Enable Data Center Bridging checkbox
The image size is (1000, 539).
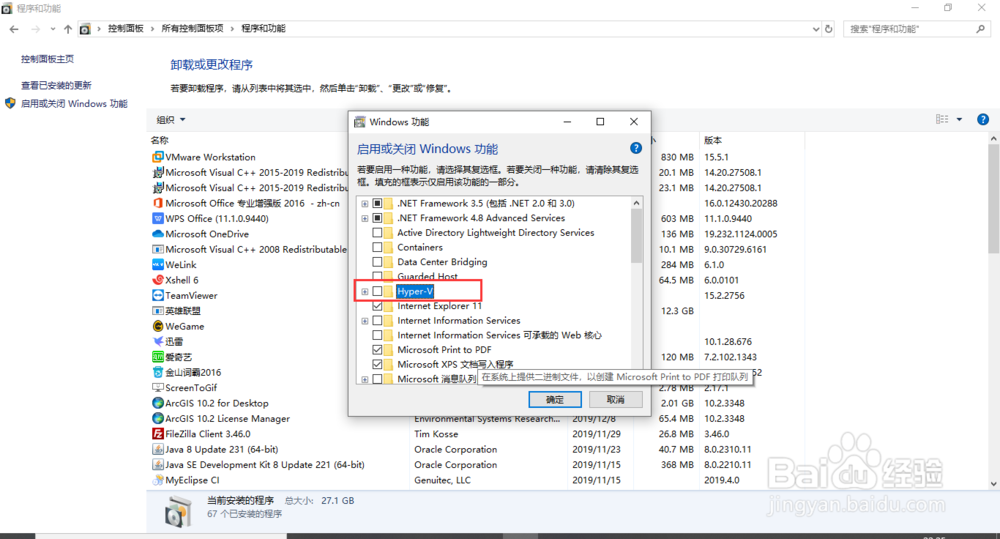coord(378,262)
